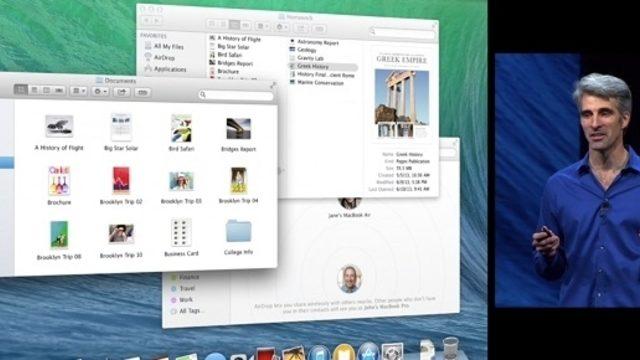Select Finance tag in AirDrop window sidebar

(185, 277)
